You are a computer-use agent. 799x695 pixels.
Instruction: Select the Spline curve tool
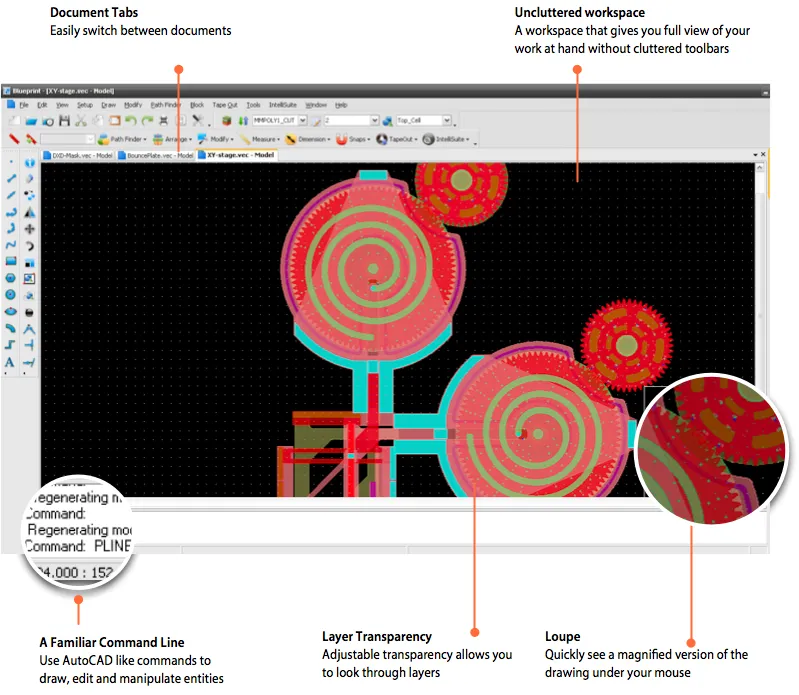click(x=11, y=245)
